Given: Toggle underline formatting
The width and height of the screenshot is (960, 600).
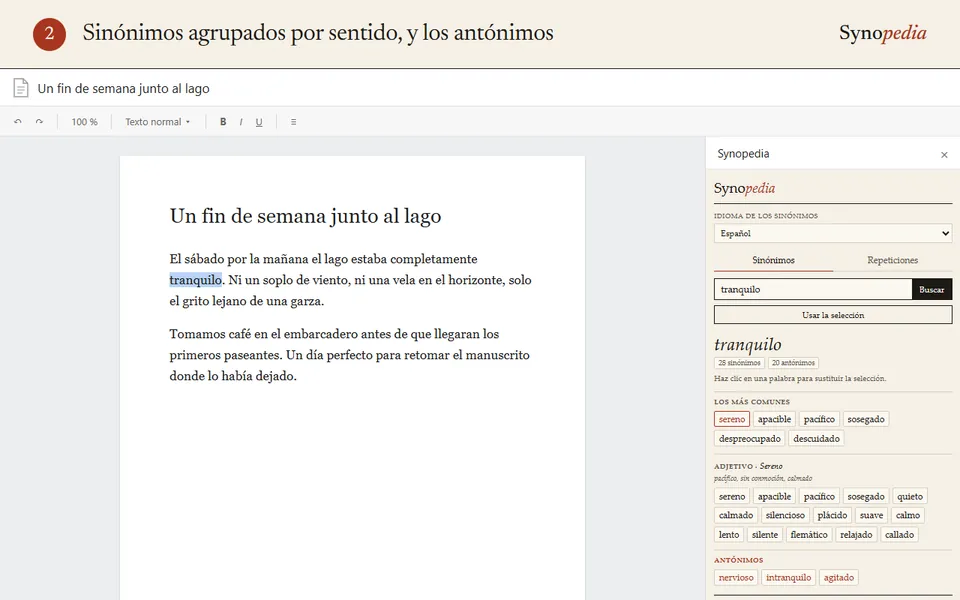Looking at the screenshot, I should [x=259, y=122].
